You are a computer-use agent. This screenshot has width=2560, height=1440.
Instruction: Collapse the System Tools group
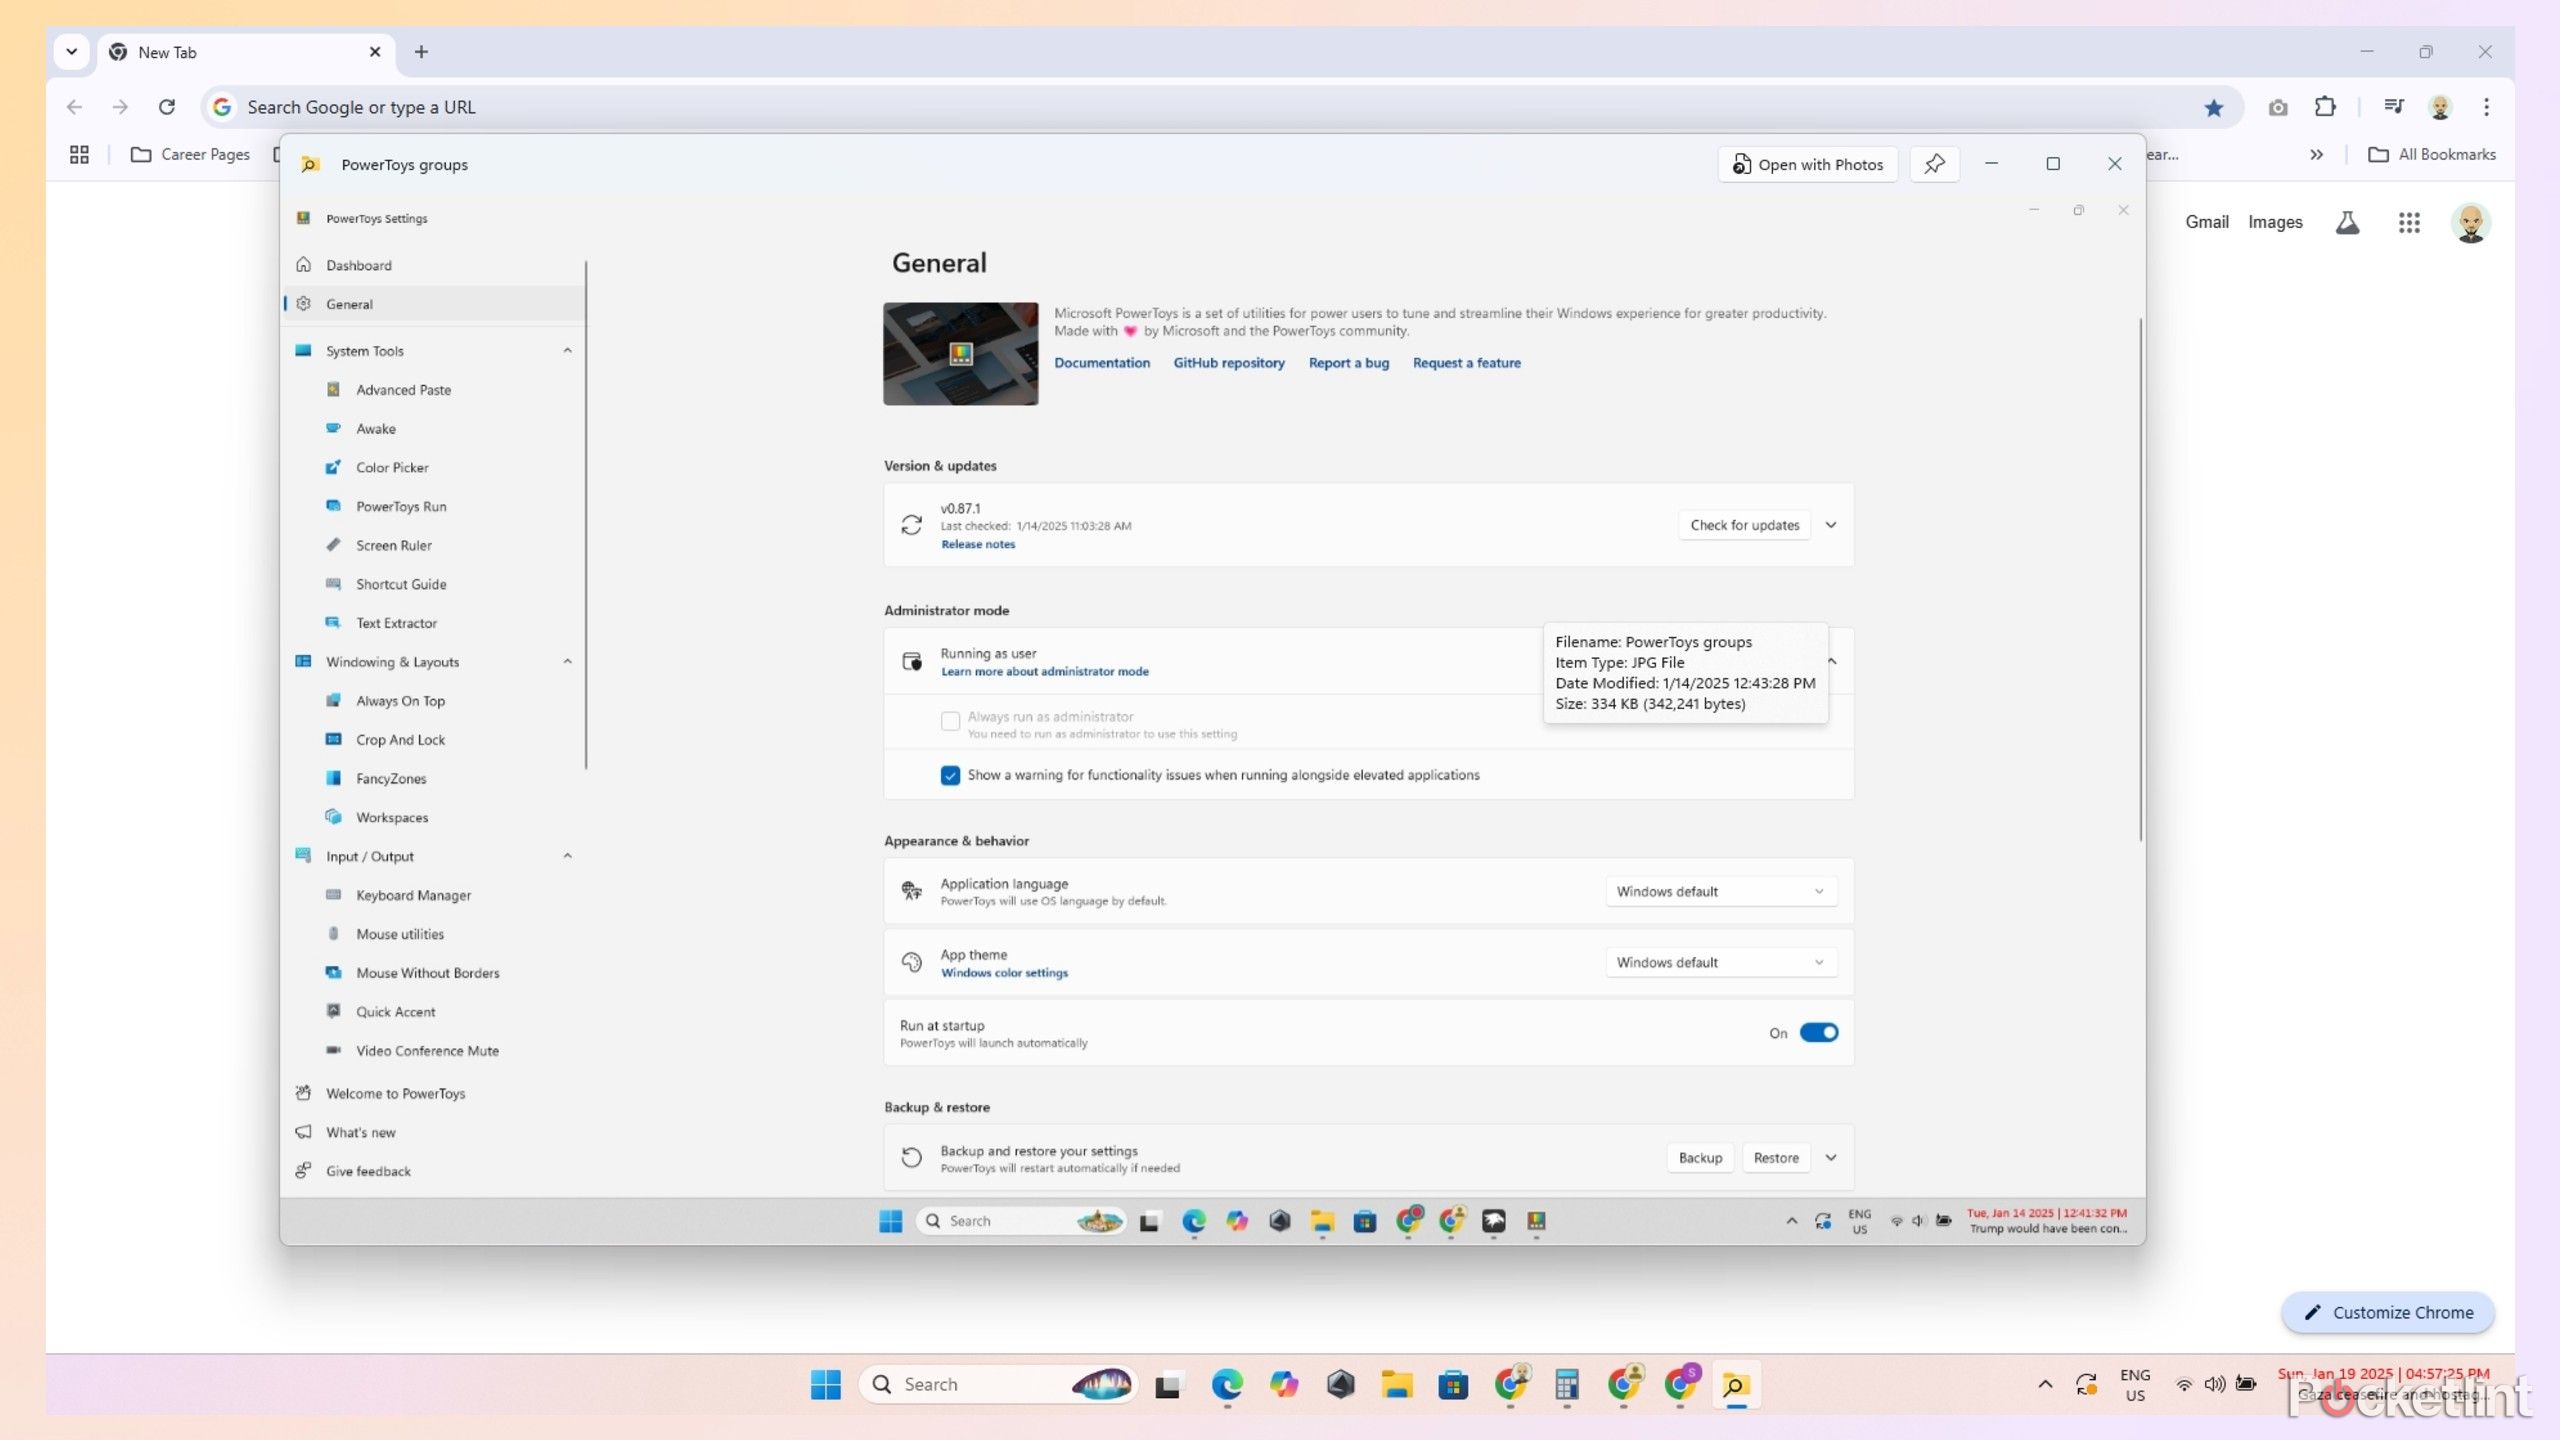tap(567, 351)
